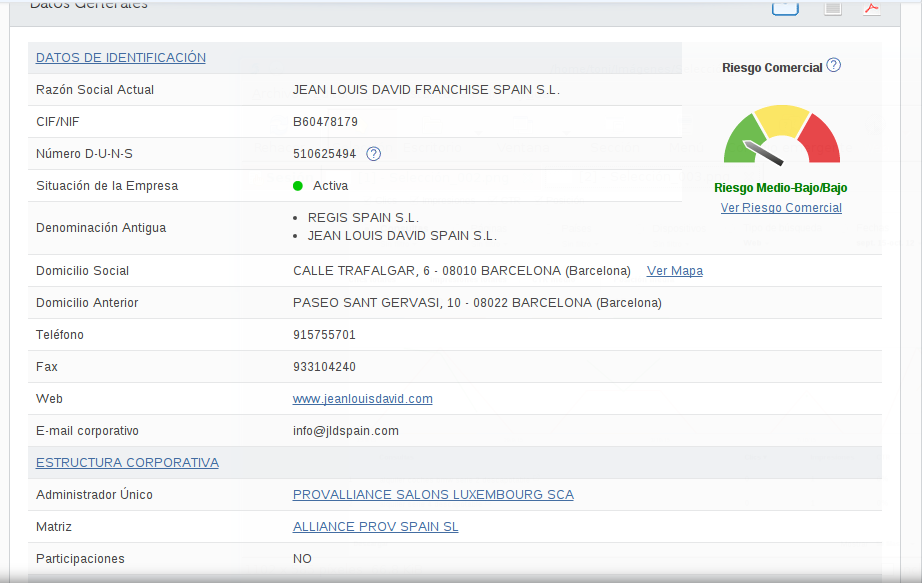Click the Número D-U-N-S label
The image size is (922, 583).
[x=84, y=154]
